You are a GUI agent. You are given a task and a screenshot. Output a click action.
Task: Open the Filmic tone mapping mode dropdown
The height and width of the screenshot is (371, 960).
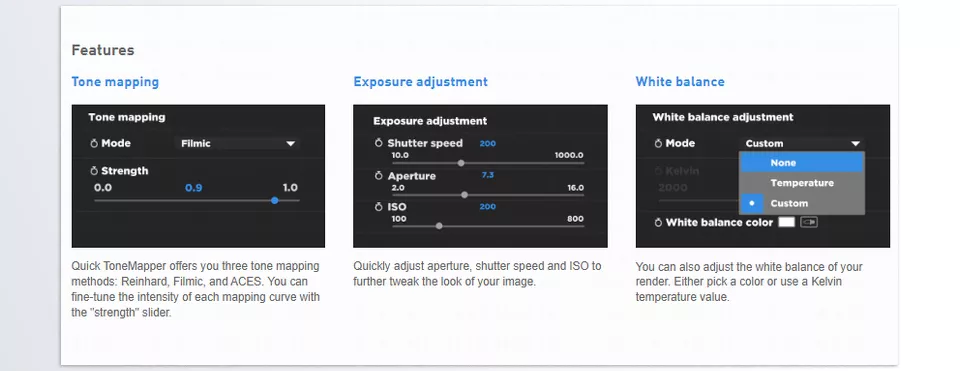(x=238, y=143)
